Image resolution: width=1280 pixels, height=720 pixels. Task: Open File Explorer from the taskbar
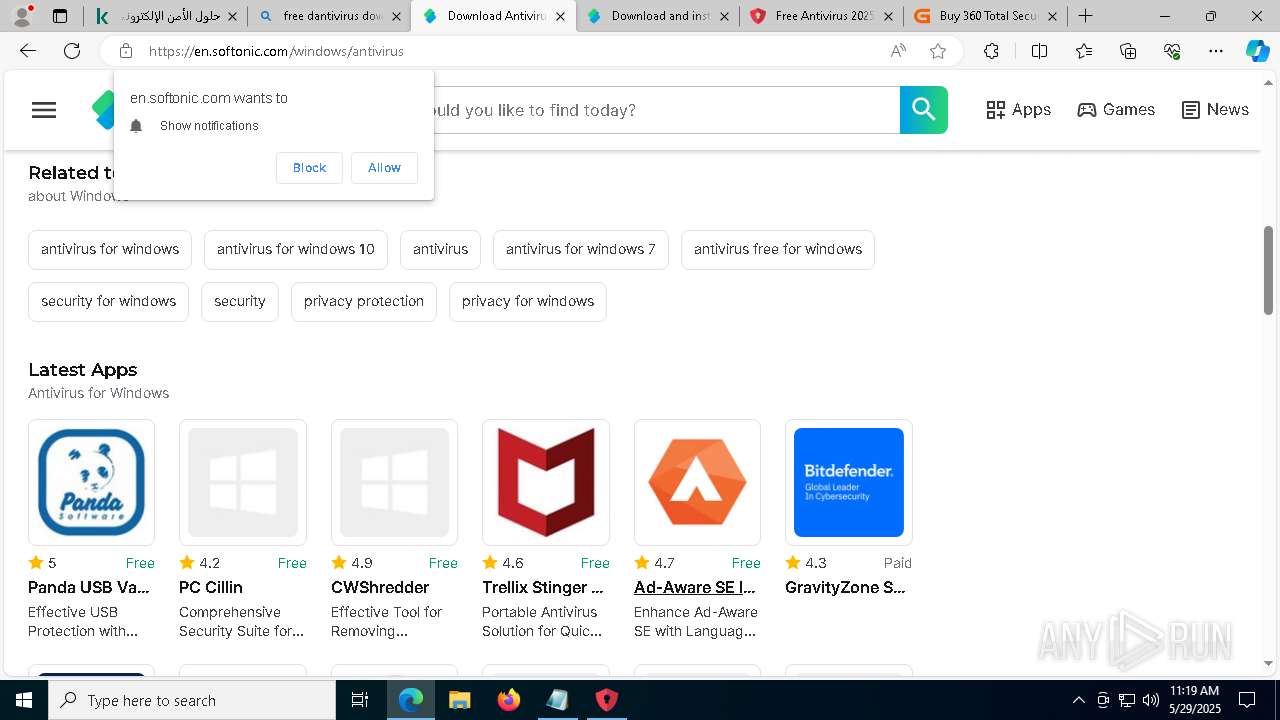(x=459, y=700)
